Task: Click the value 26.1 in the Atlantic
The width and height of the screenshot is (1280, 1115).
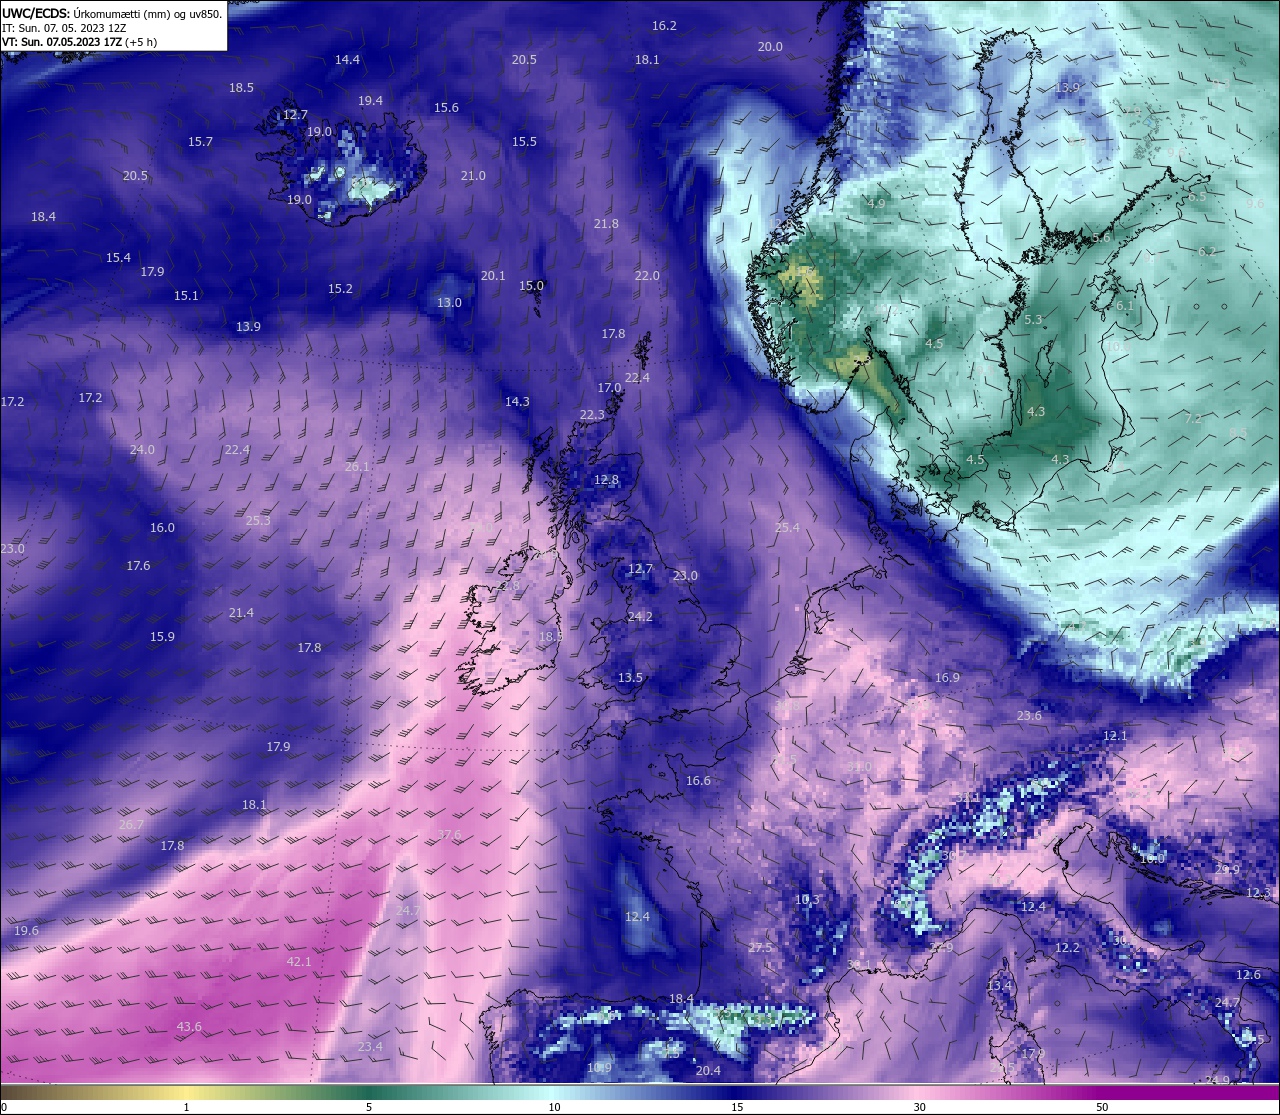Action: 357,467
